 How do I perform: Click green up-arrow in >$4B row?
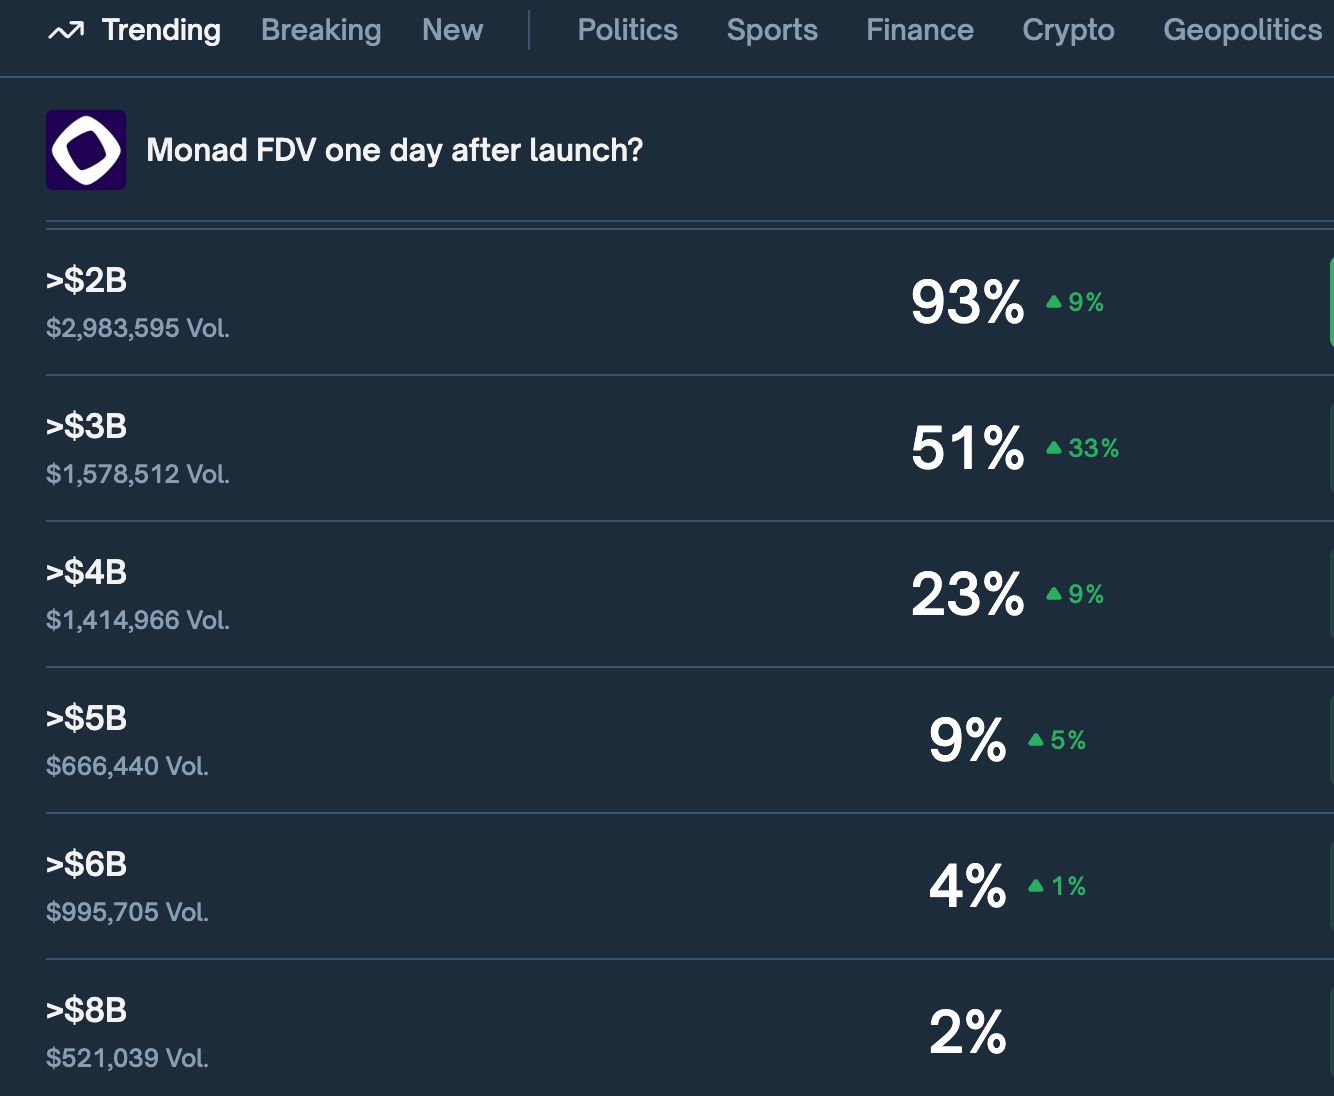coord(1053,594)
